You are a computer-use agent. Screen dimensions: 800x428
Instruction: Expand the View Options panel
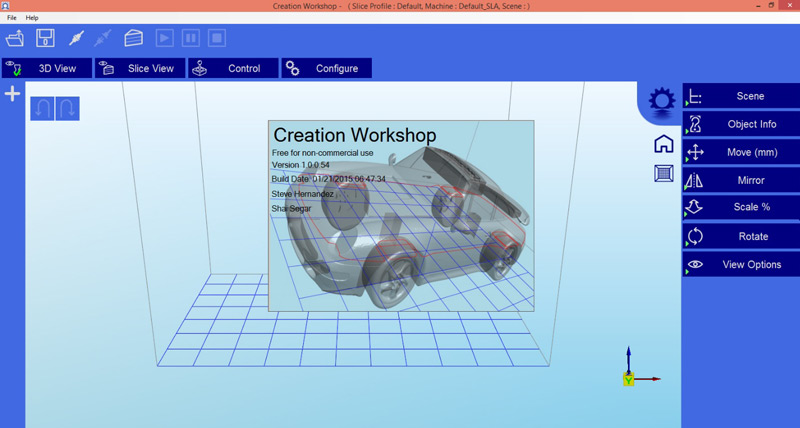pyautogui.click(x=741, y=264)
